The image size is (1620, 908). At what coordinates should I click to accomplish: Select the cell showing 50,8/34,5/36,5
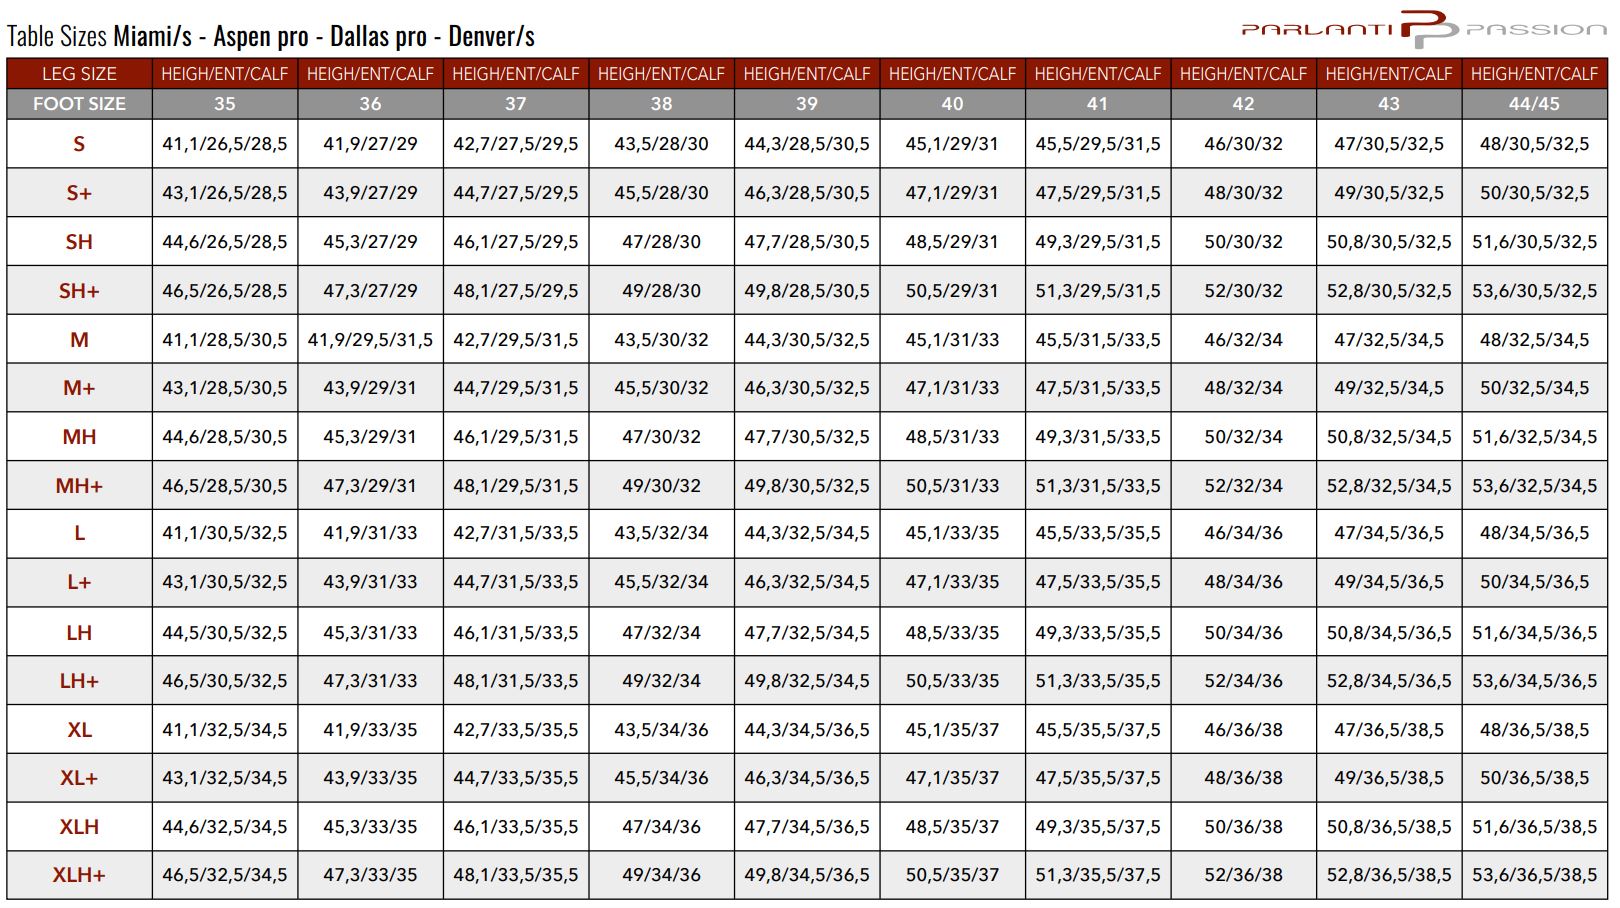click(1388, 633)
